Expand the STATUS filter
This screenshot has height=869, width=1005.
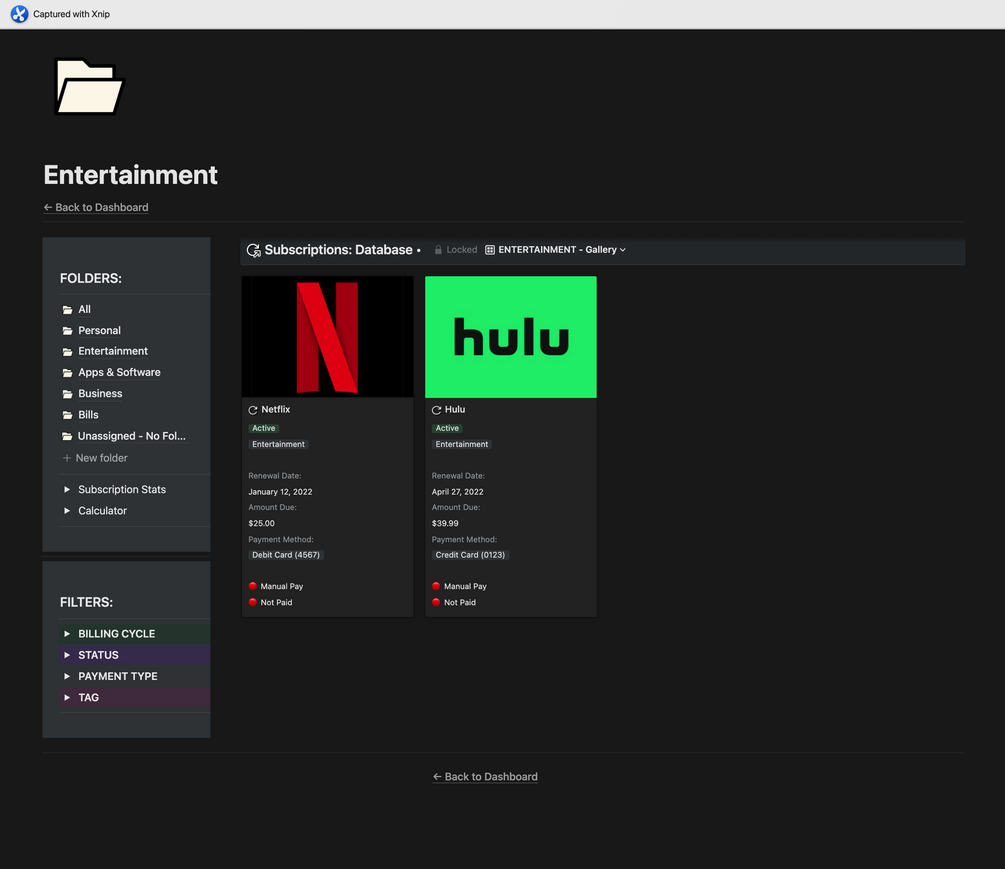tap(67, 655)
